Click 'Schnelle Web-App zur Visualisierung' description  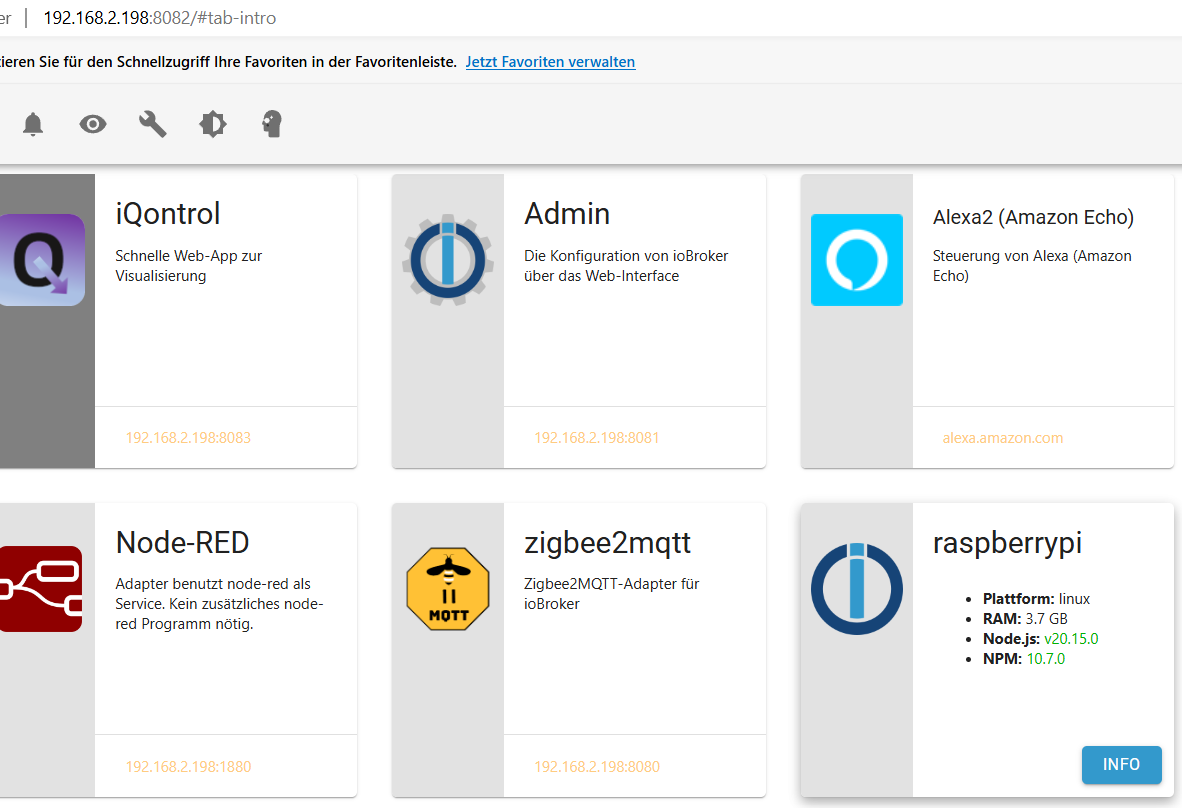click(x=188, y=265)
